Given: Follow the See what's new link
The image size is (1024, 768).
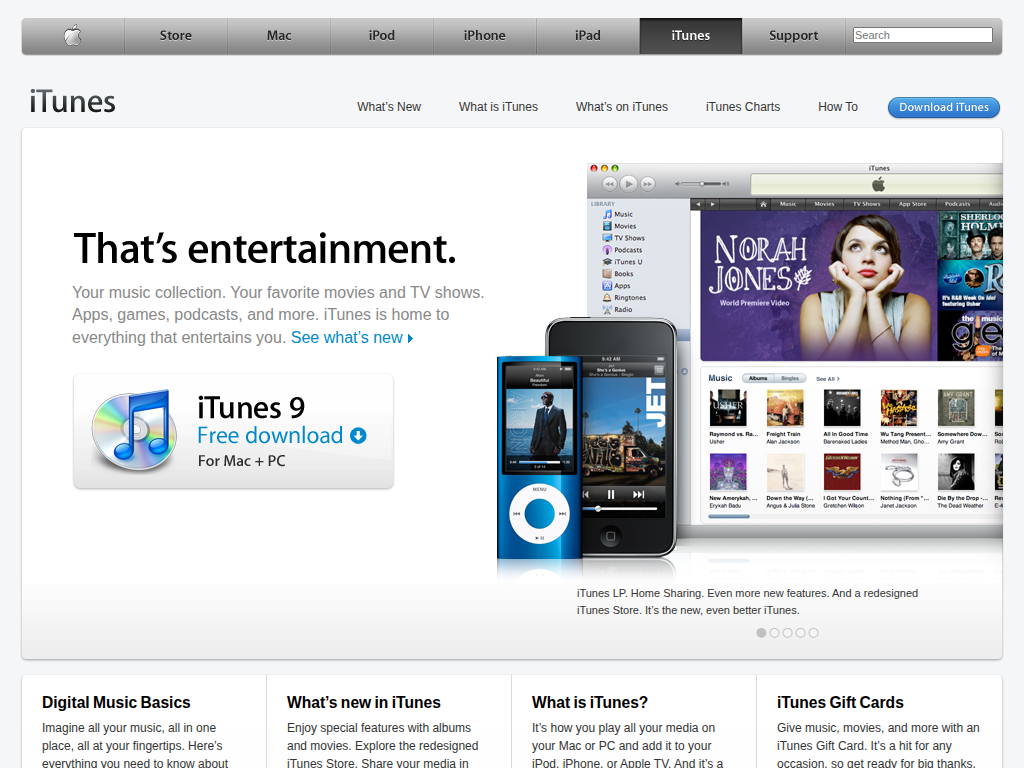Looking at the screenshot, I should coord(352,338).
